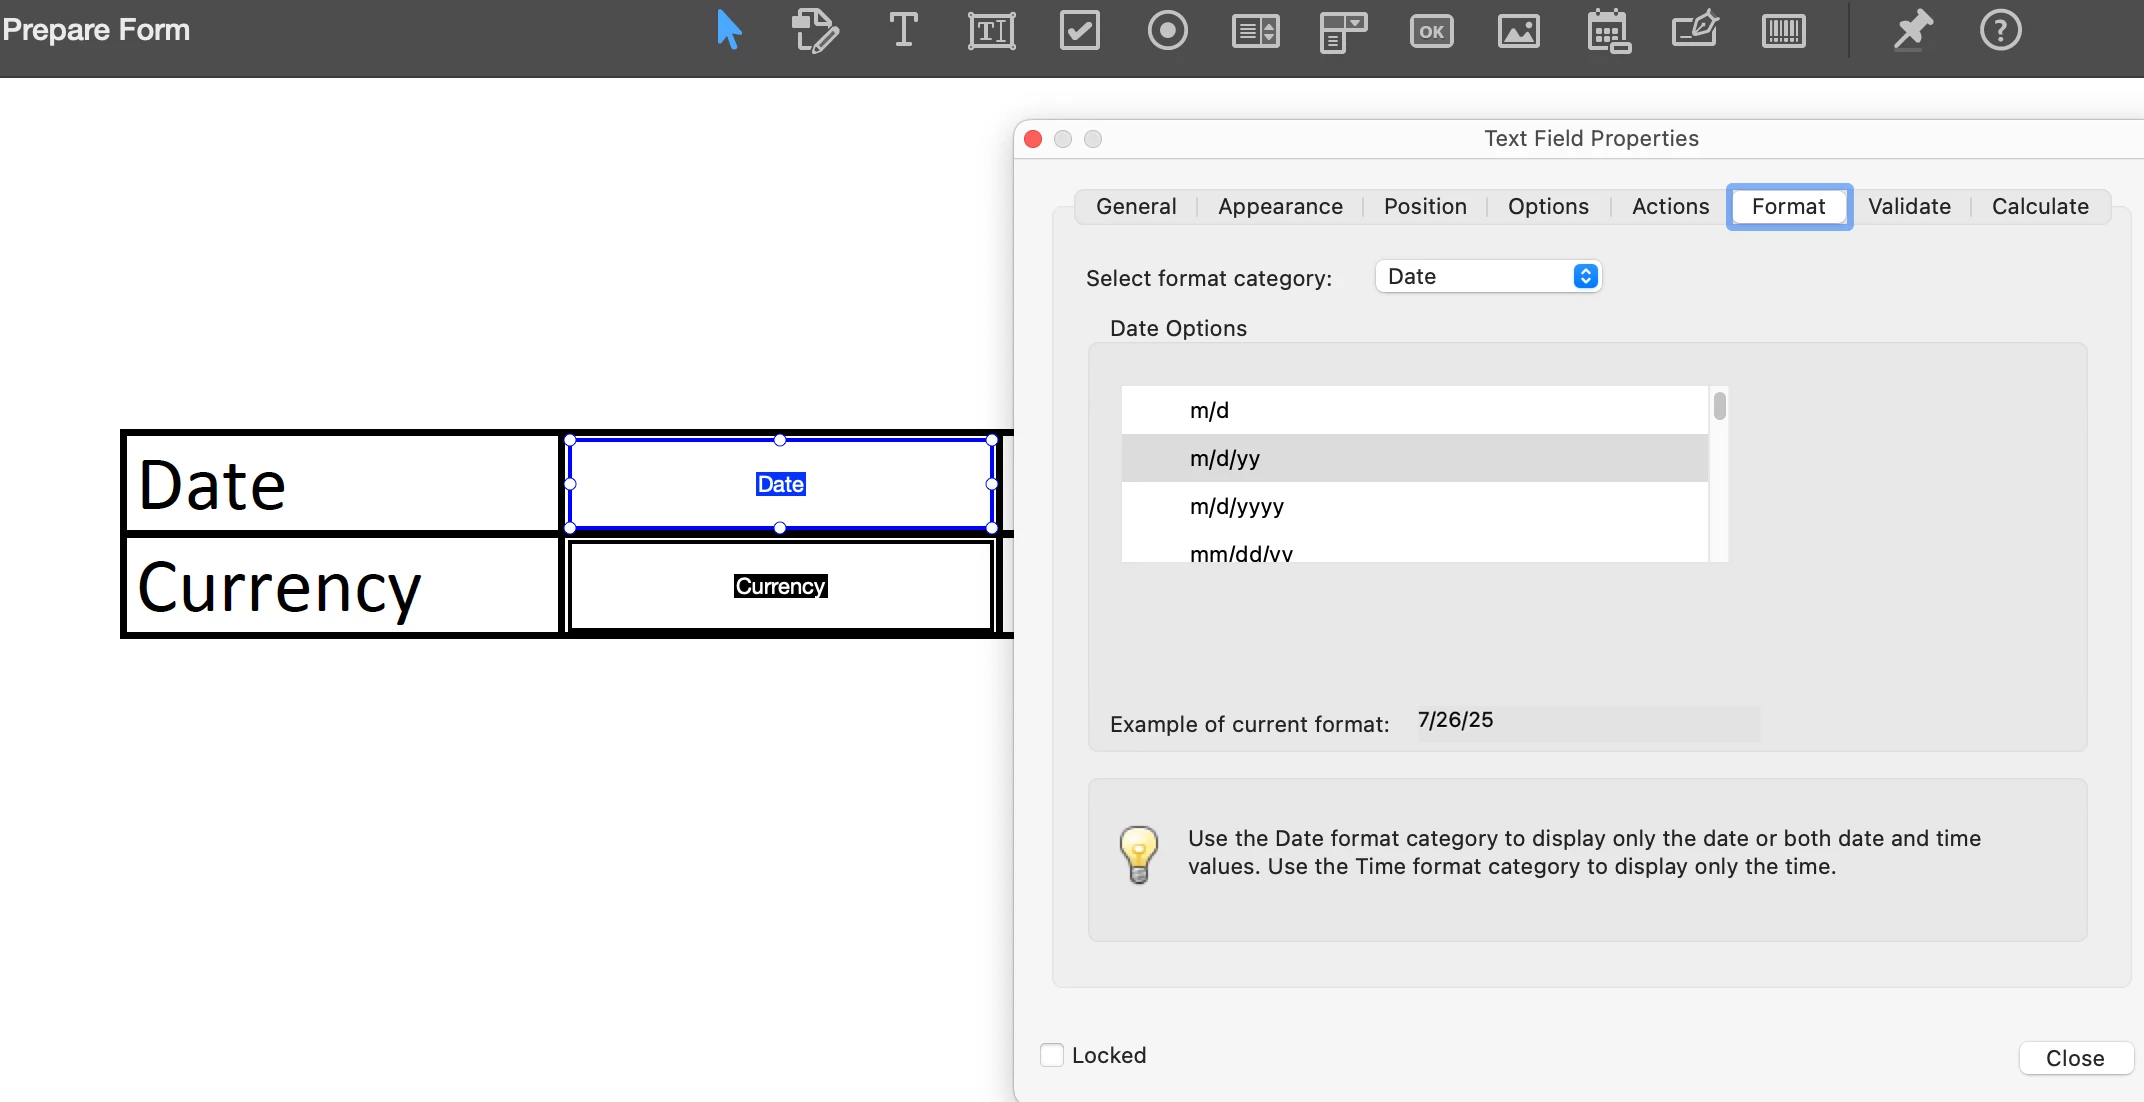
Task: Select the Currency form field
Action: (780, 586)
